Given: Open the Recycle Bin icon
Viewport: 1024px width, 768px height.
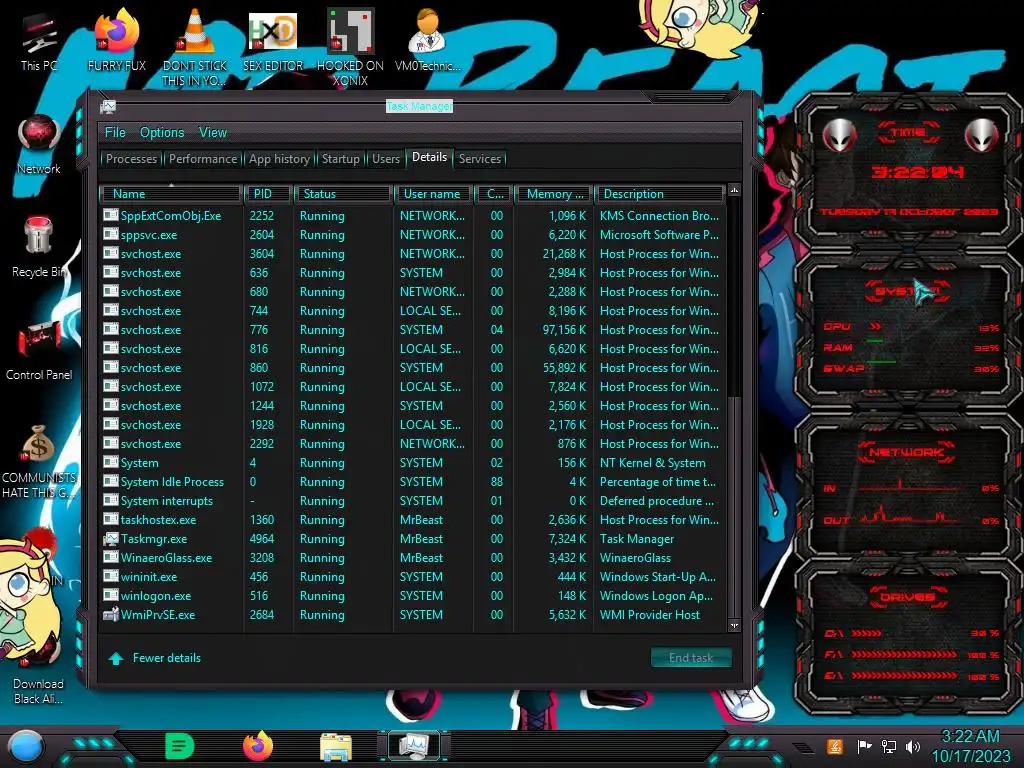Looking at the screenshot, I should click(x=39, y=247).
